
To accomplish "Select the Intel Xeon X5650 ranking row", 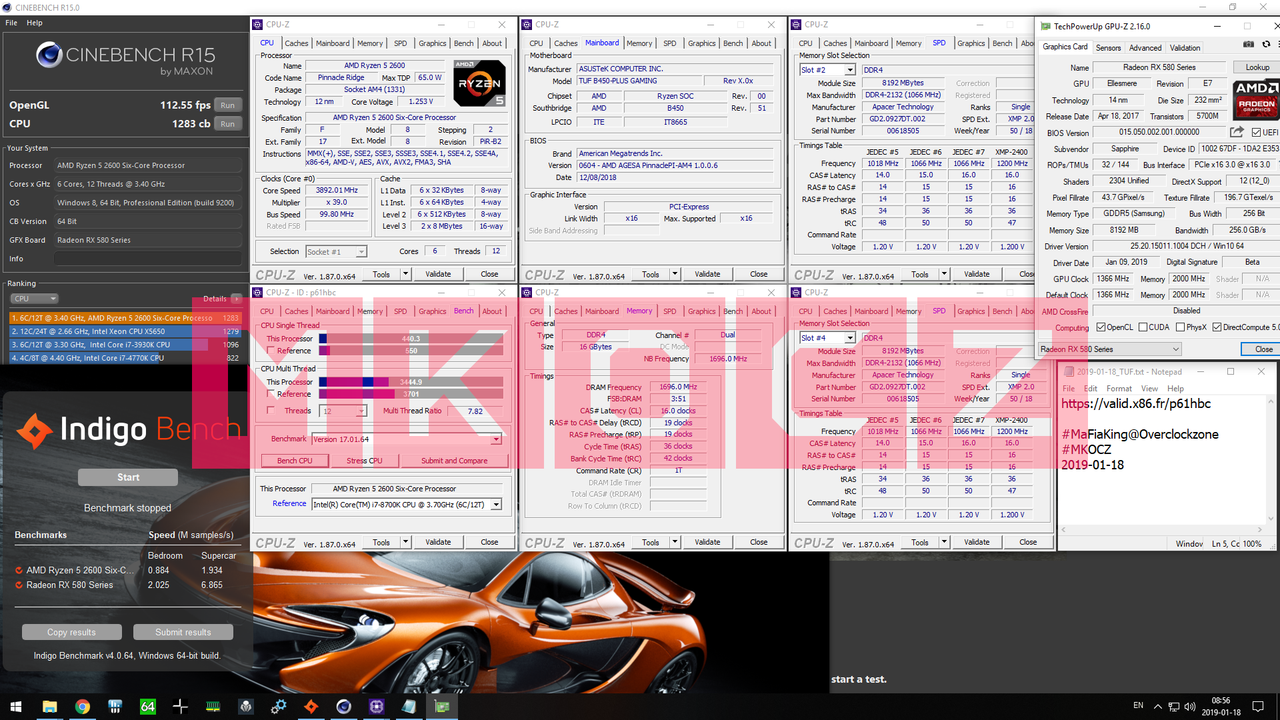I will 124,331.
